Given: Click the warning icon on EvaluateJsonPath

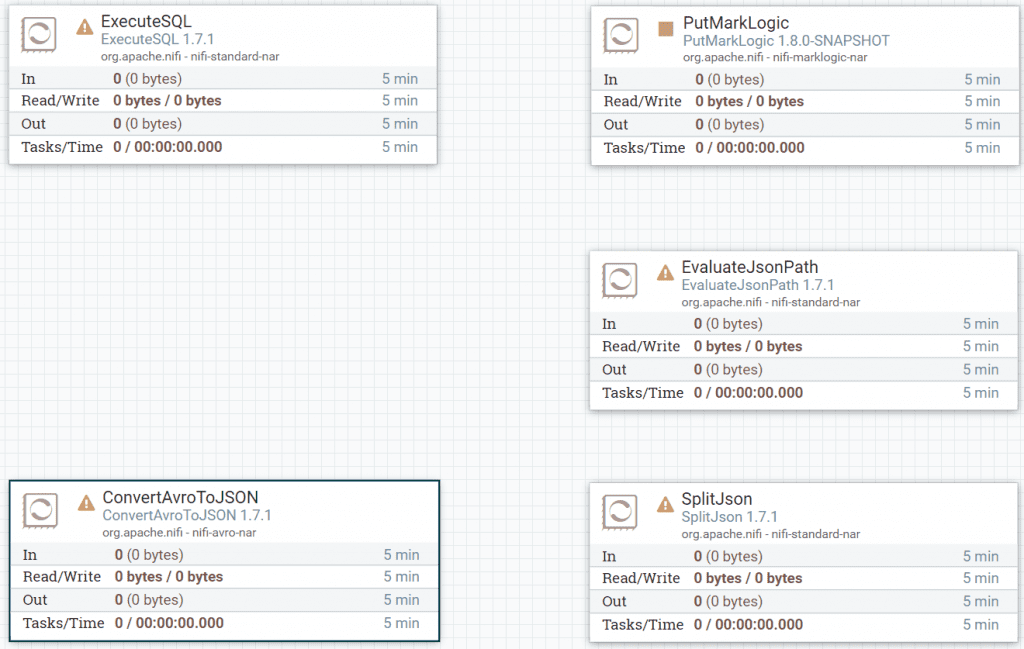Looking at the screenshot, I should pos(665,270).
